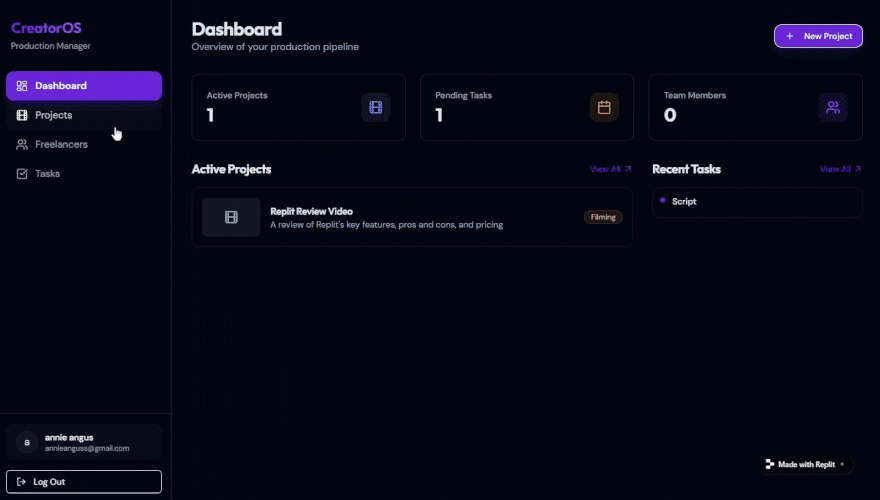Image resolution: width=880 pixels, height=500 pixels.
Task: Open the Projects page from sidebar
Action: click(x=54, y=115)
